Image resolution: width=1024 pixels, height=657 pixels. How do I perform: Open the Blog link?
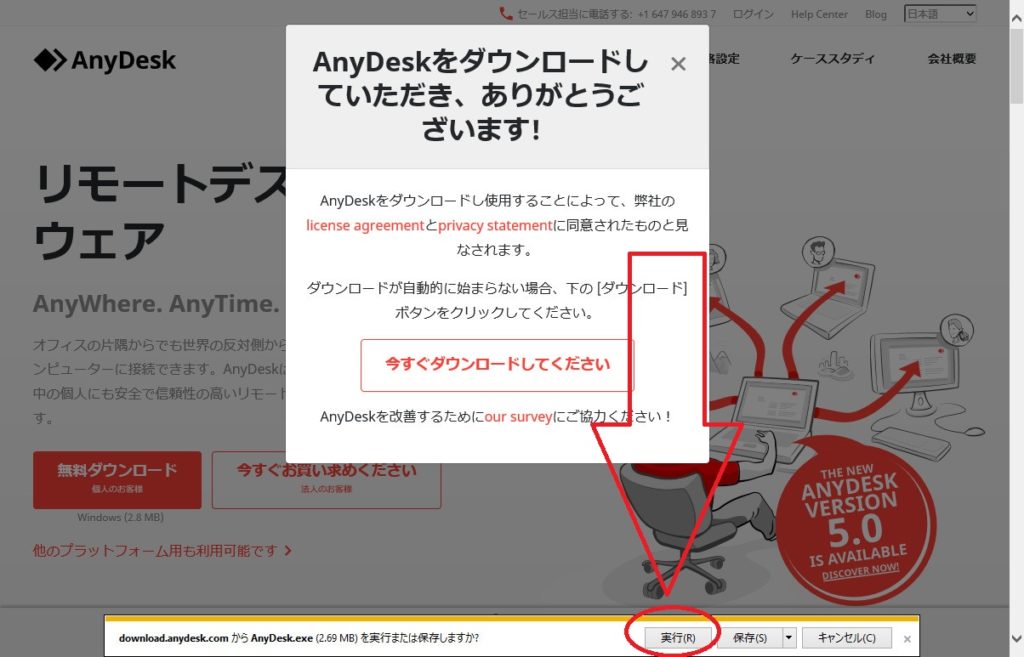[876, 14]
